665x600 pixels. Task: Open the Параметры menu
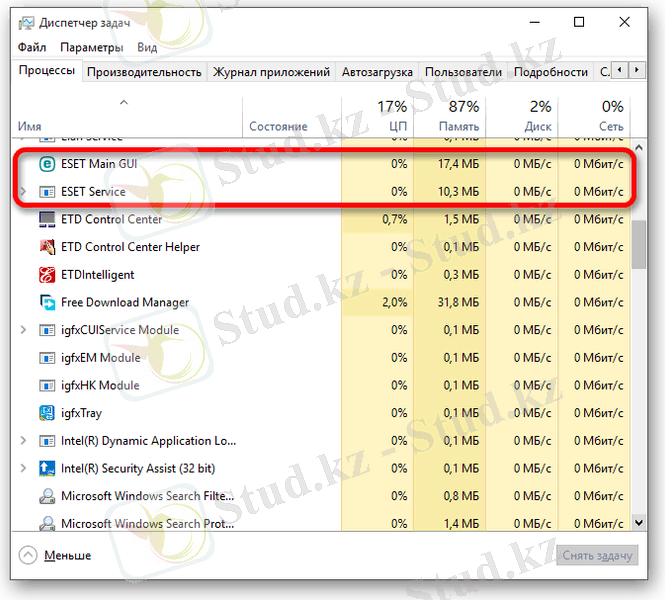[x=92, y=47]
